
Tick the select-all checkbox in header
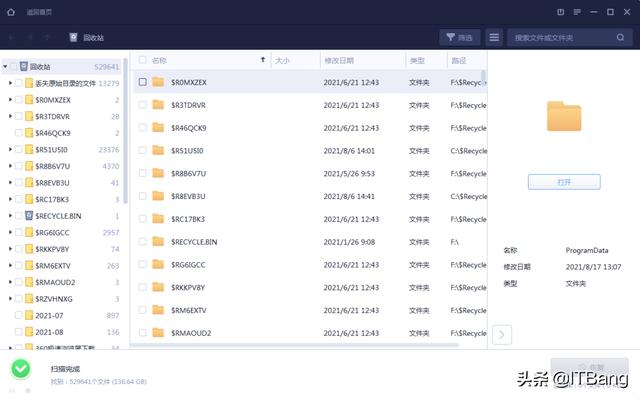tap(142, 60)
